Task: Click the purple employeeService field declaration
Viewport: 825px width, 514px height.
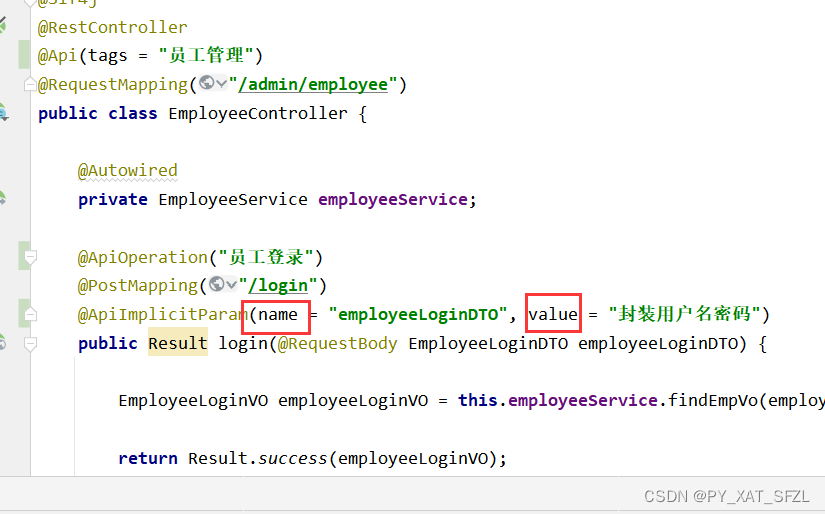Action: tap(393, 199)
